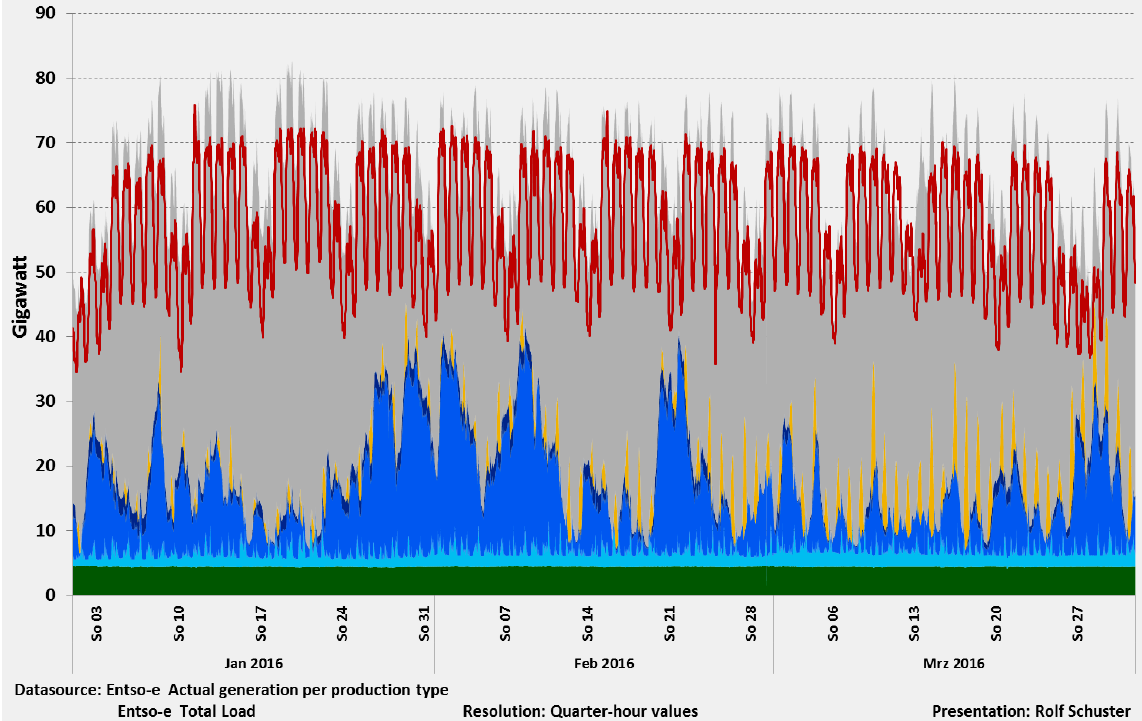Click the 'Mrz 2016' month label
The width and height of the screenshot is (1142, 721).
point(953,663)
